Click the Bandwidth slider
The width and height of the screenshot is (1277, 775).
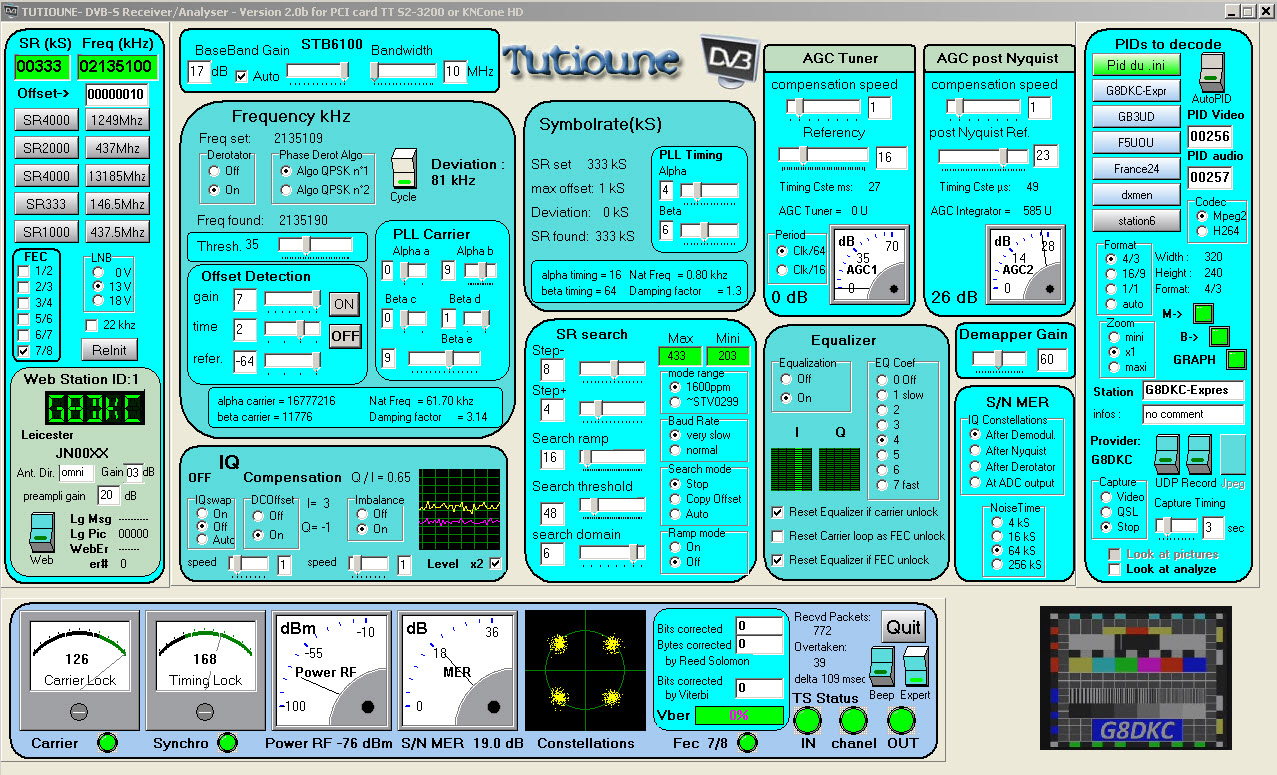[x=402, y=73]
